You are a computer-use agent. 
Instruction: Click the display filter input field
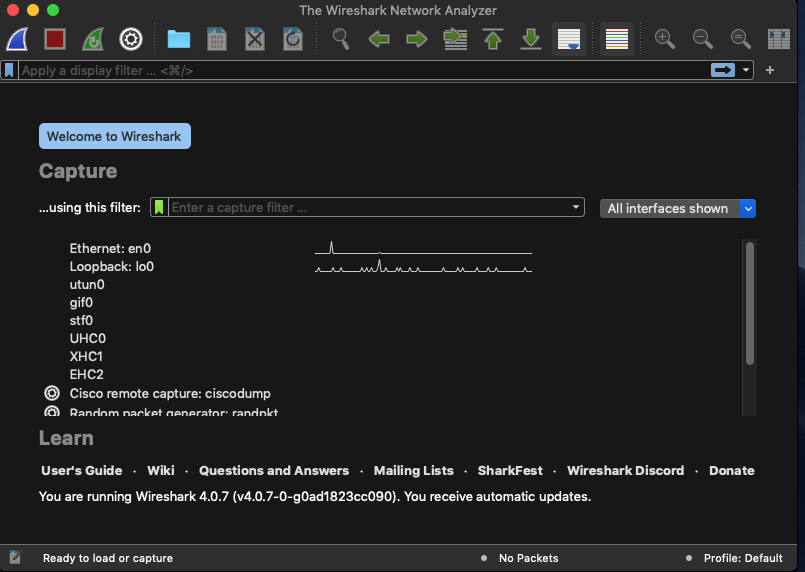[x=363, y=70]
